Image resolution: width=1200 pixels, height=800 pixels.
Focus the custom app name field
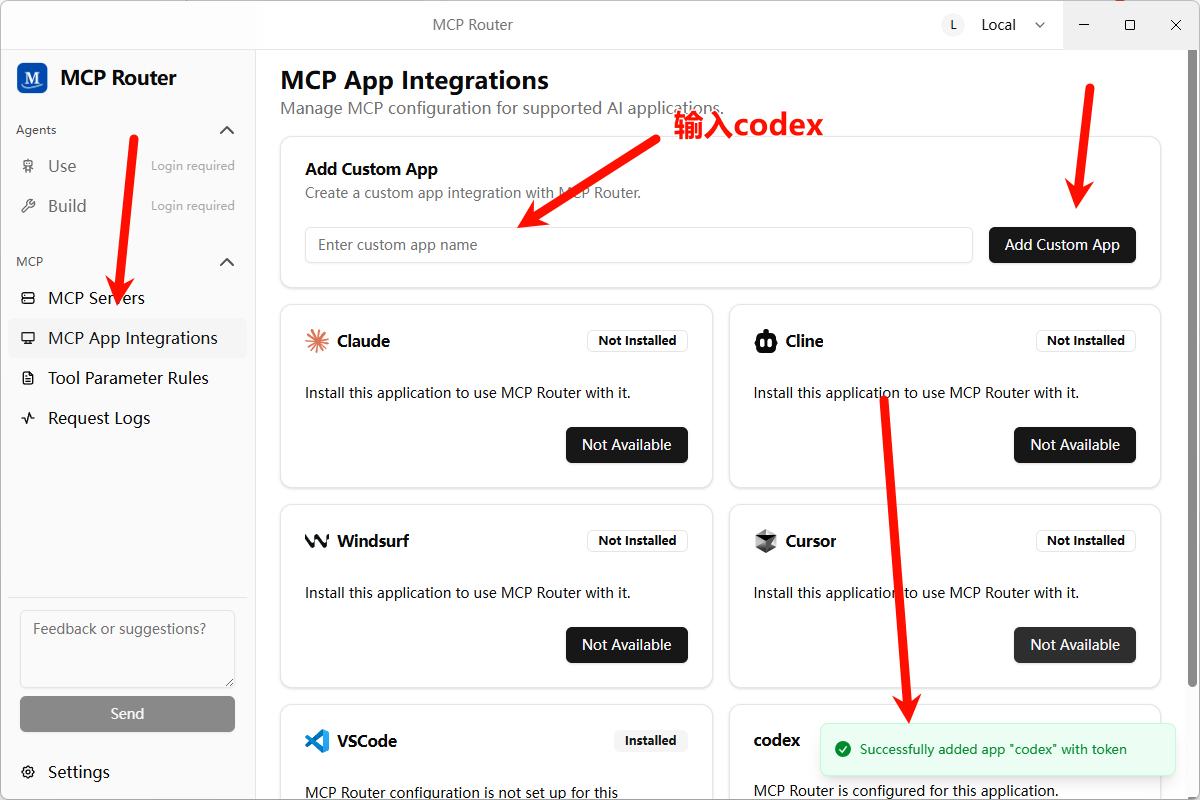[638, 245]
